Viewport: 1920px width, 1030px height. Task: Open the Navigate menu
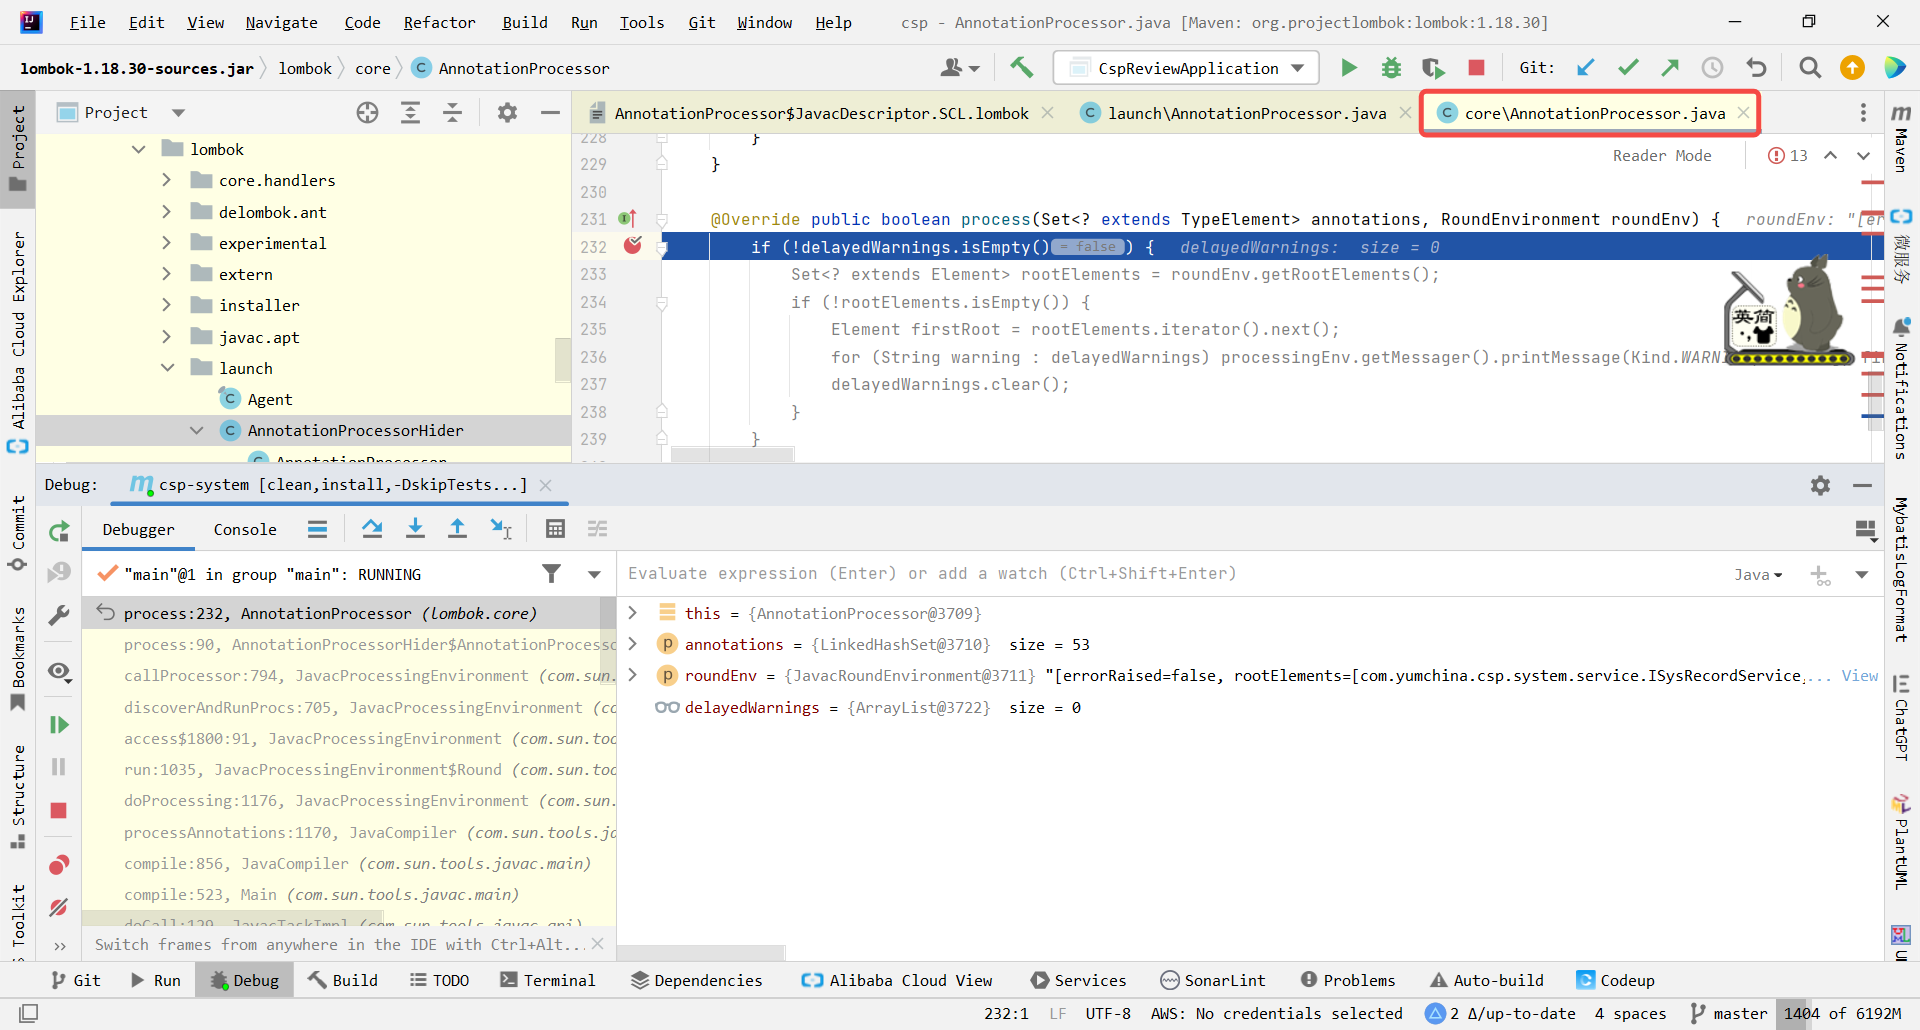(281, 22)
